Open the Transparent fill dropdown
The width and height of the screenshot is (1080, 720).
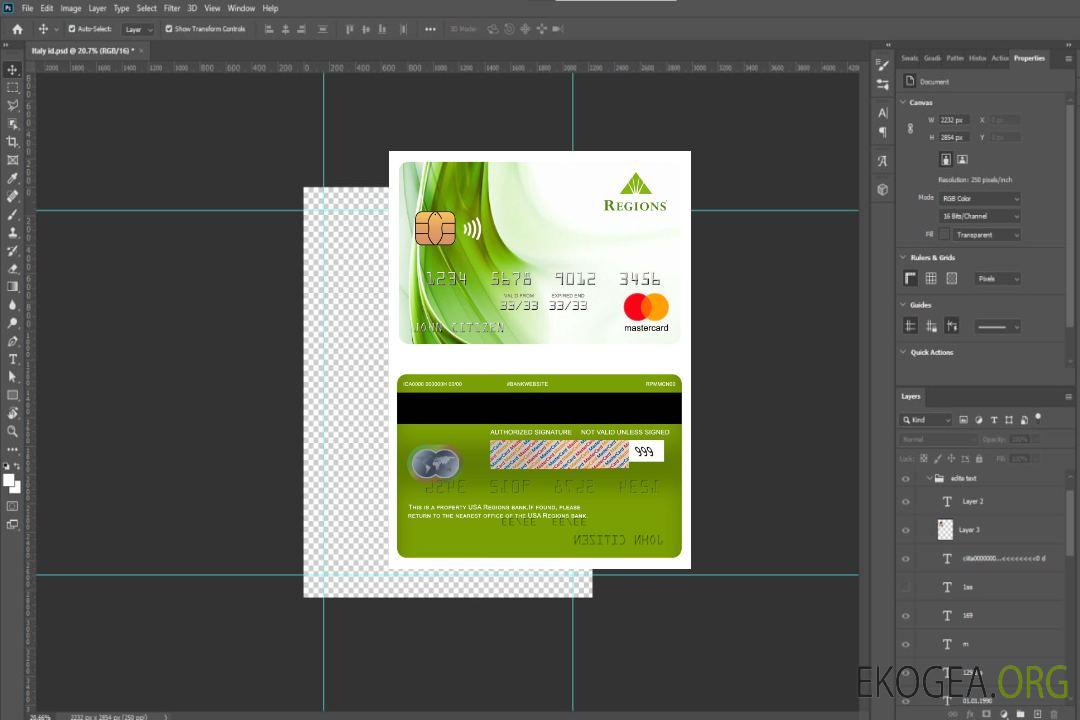tap(986, 235)
